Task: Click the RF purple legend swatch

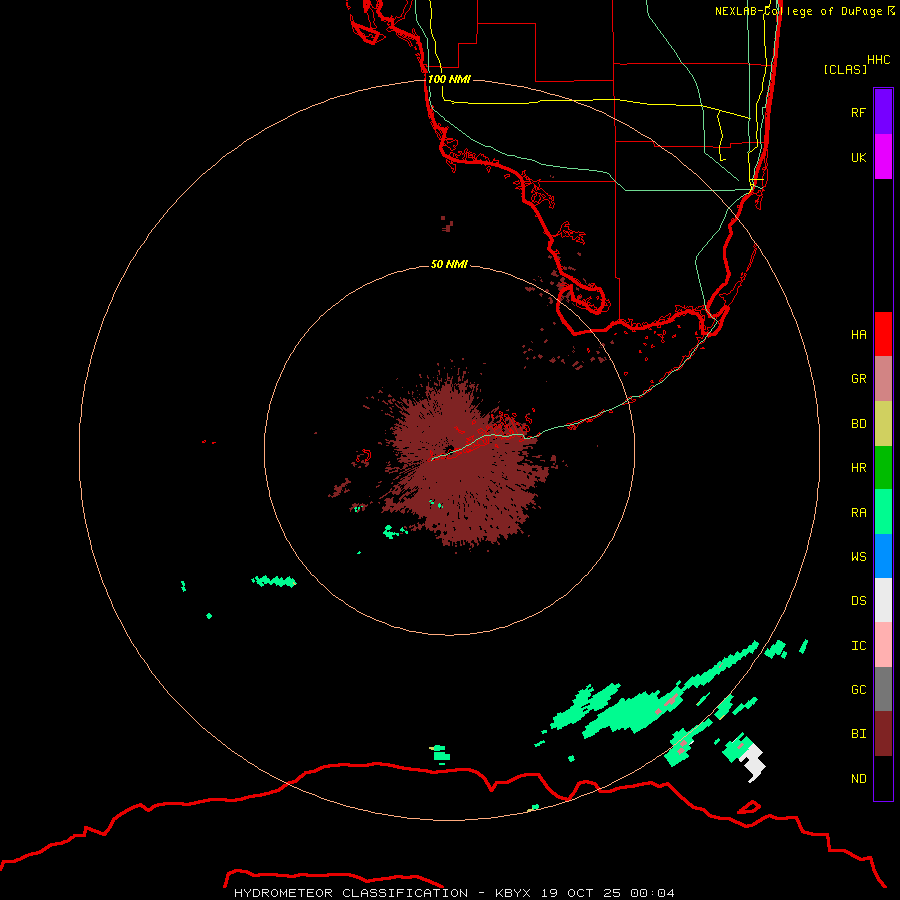Action: (x=883, y=112)
